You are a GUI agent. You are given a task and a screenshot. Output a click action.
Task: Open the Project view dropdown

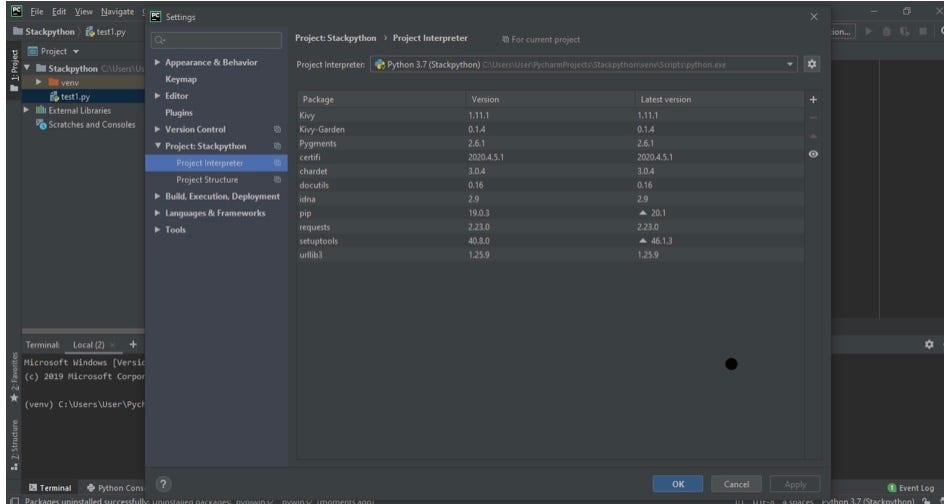pos(76,51)
